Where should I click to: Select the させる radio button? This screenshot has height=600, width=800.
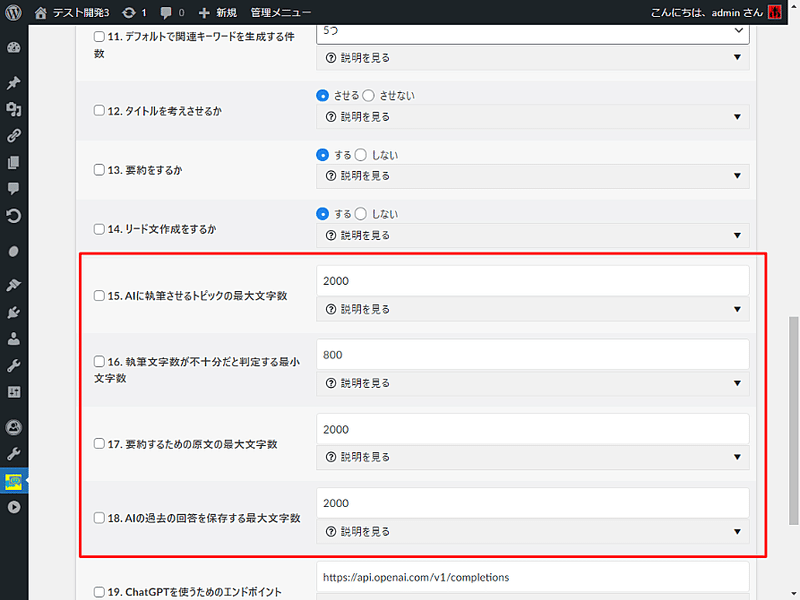coord(322,95)
